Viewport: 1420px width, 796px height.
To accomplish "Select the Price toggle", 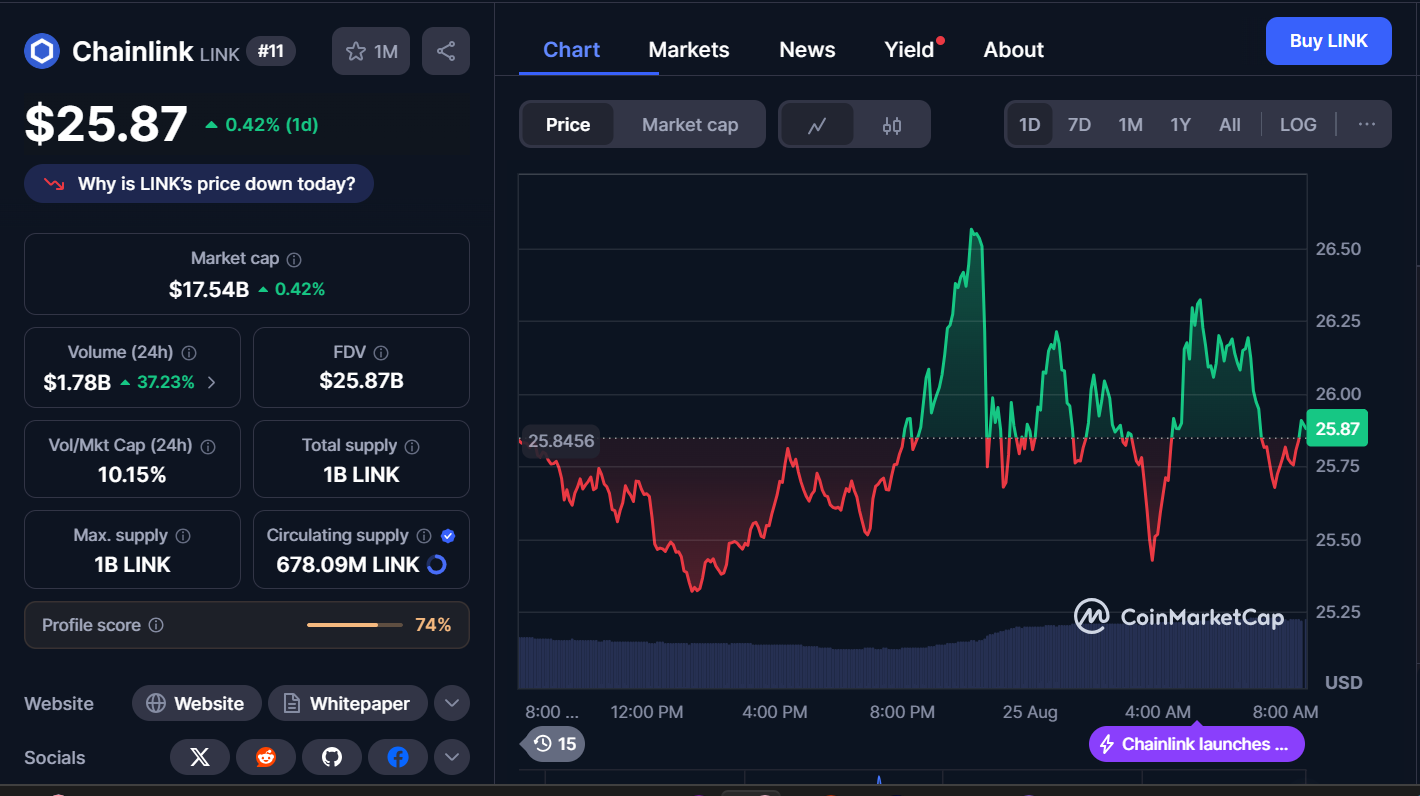I will click(x=568, y=125).
